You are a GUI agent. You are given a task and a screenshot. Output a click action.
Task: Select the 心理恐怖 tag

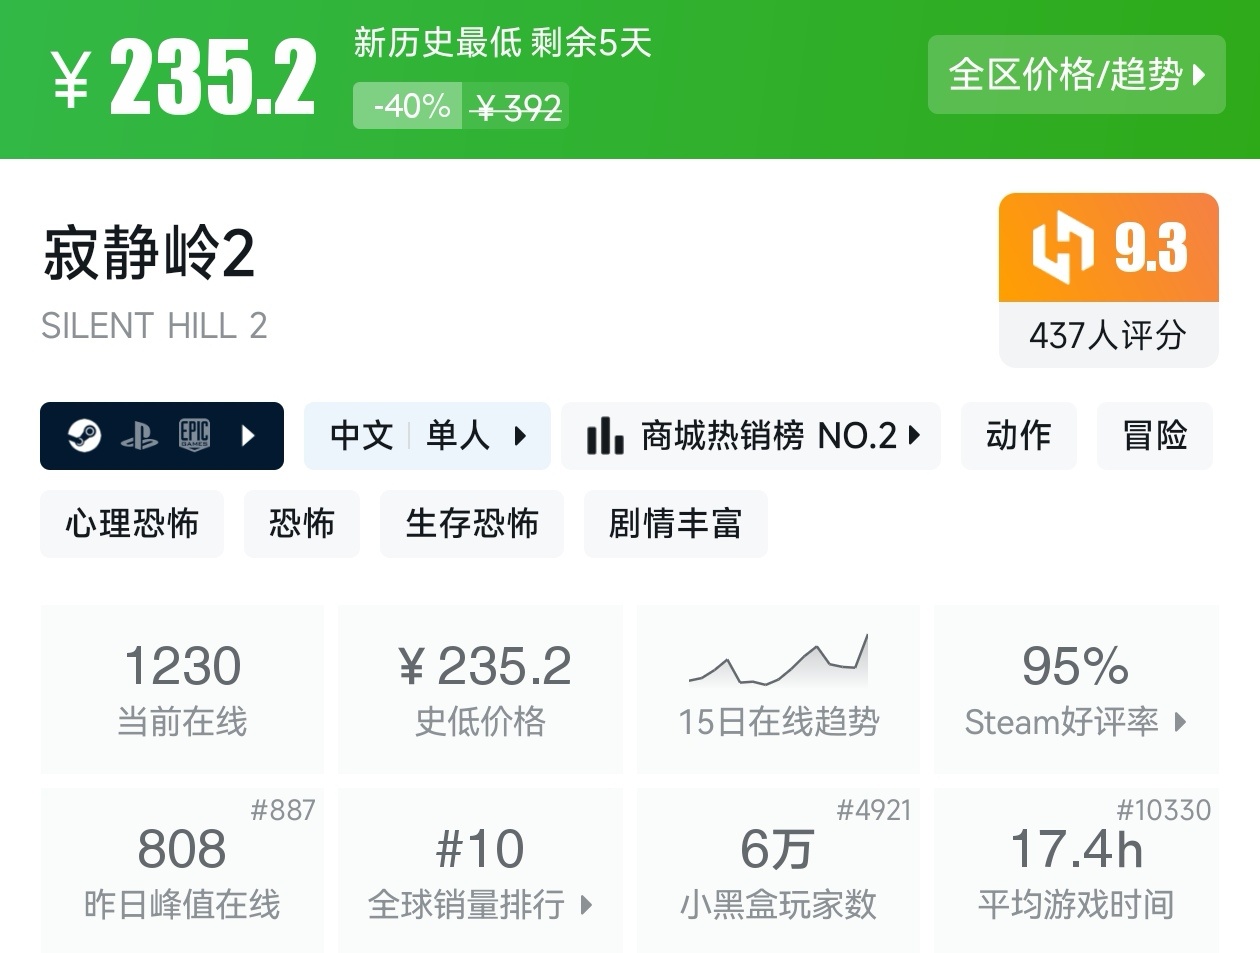coord(132,523)
